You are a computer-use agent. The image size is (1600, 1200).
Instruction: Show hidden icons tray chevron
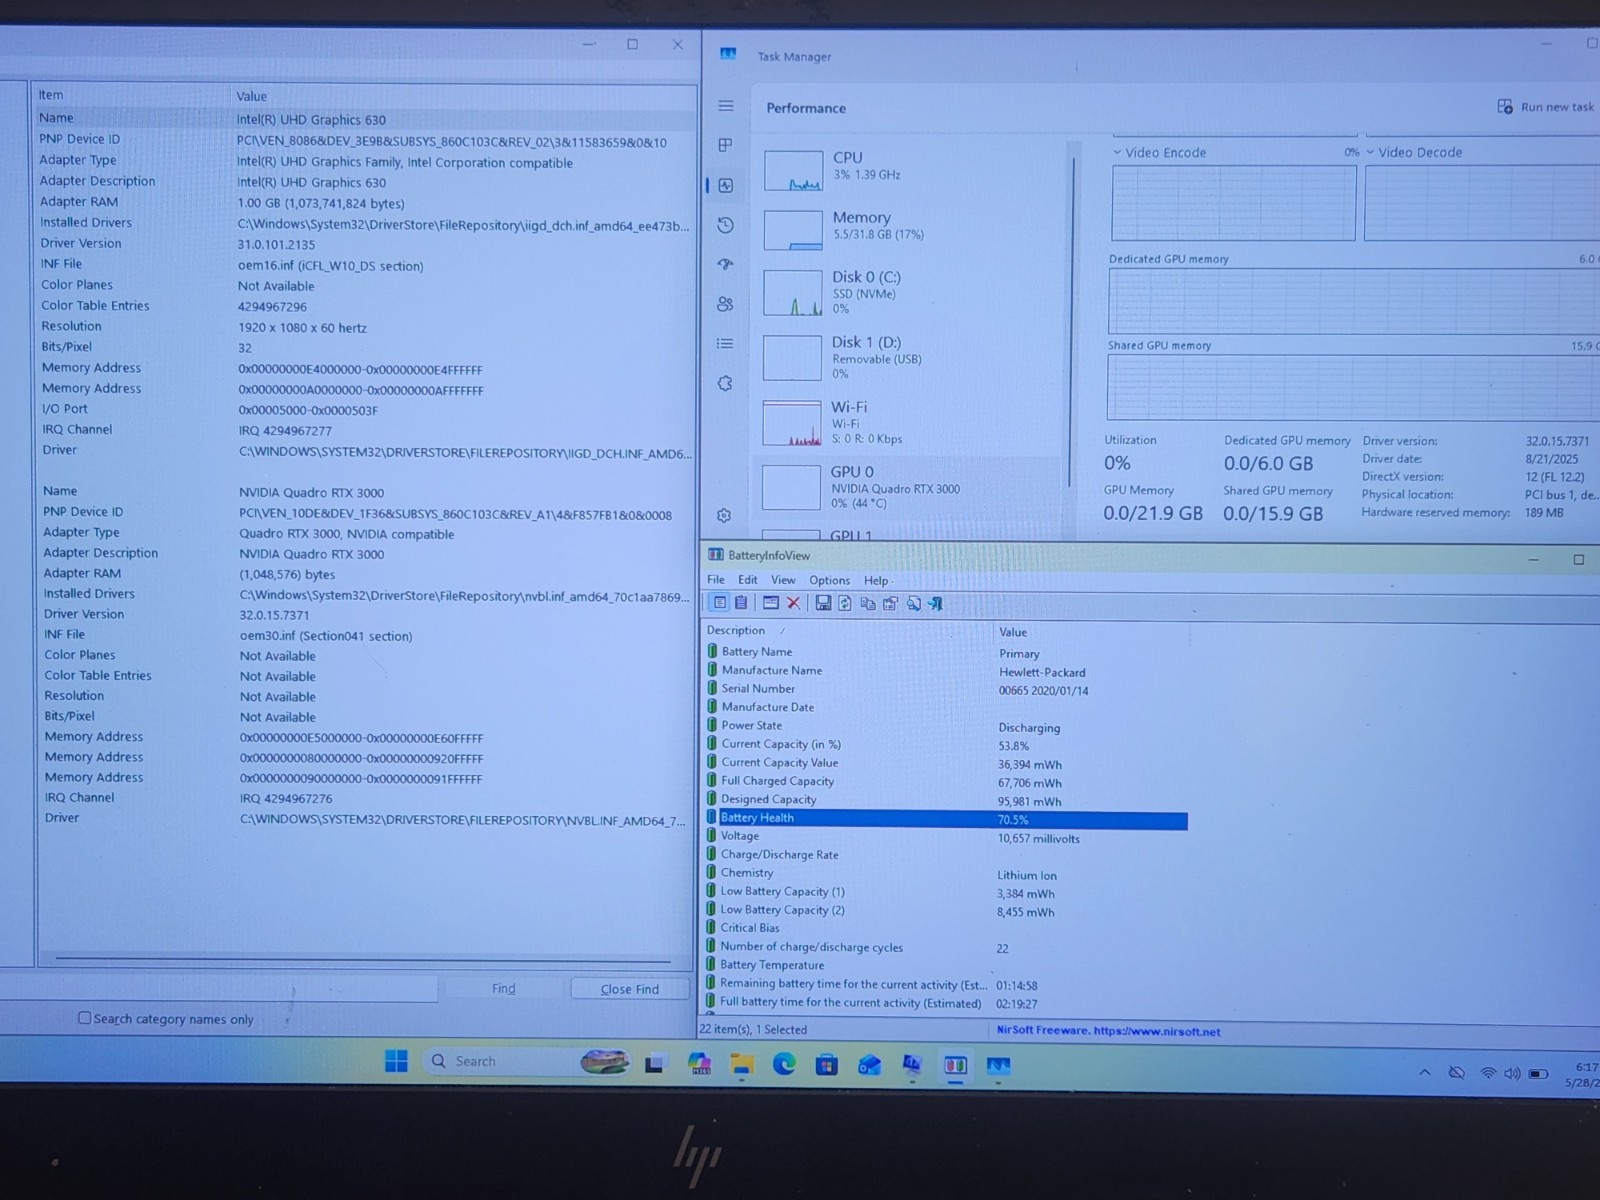pos(1424,1072)
